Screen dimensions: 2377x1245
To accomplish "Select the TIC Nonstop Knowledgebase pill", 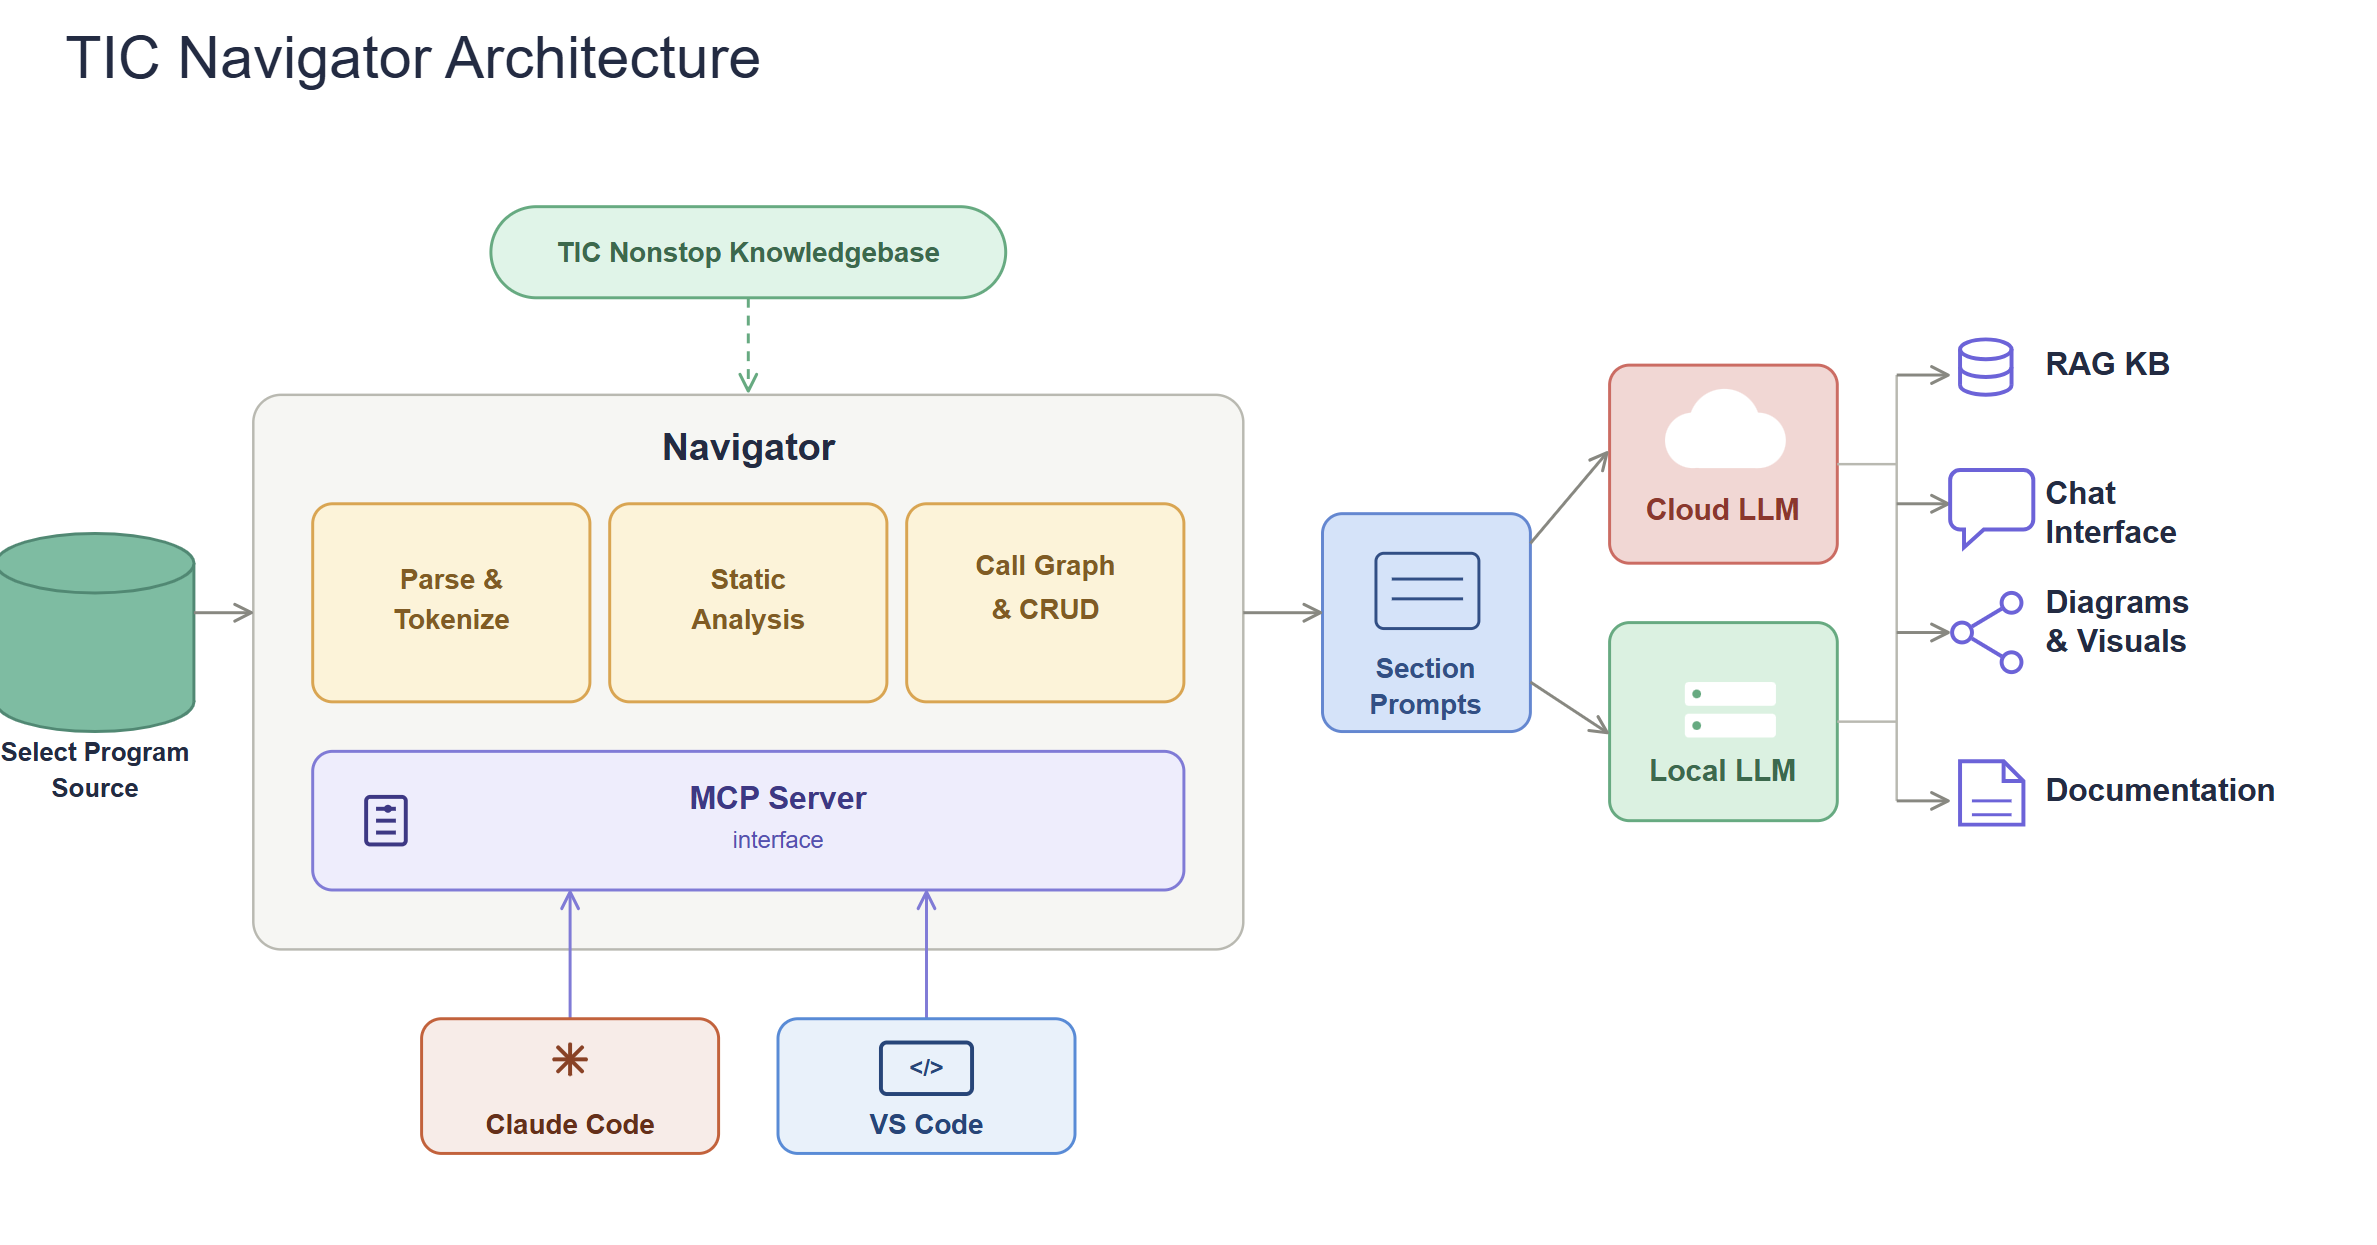I will click(x=748, y=252).
